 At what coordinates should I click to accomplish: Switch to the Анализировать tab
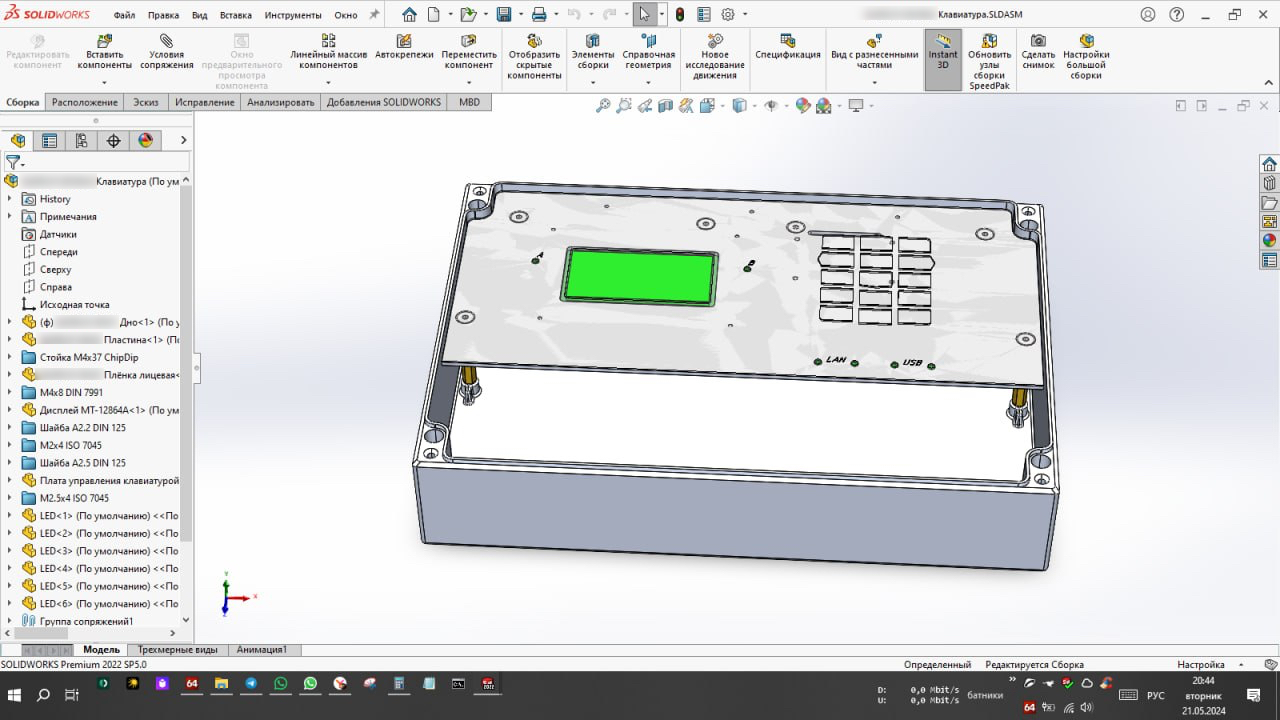[x=280, y=102]
